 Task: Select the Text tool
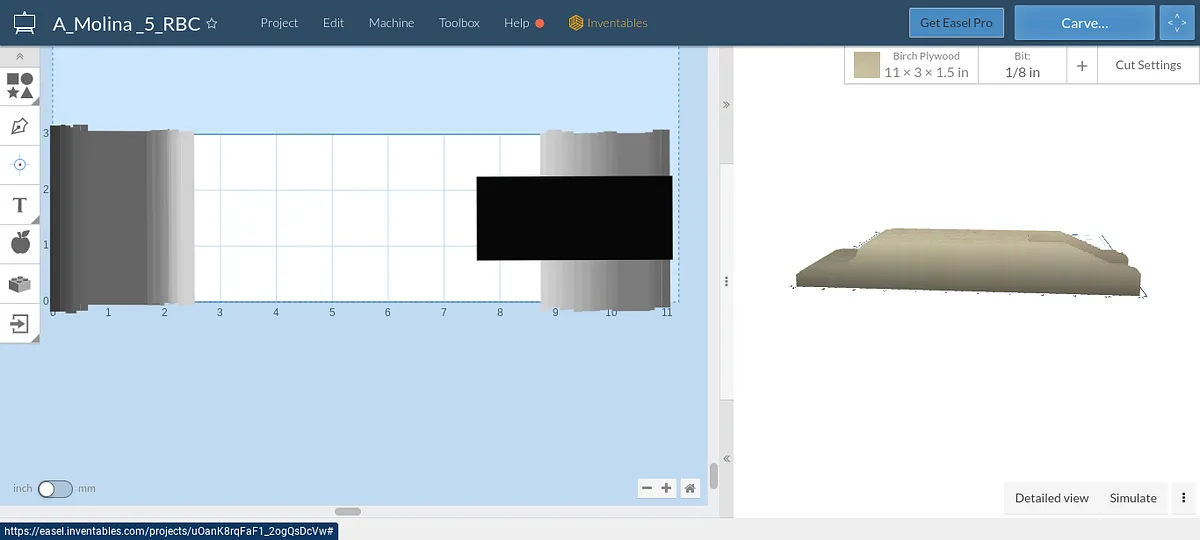(x=19, y=205)
